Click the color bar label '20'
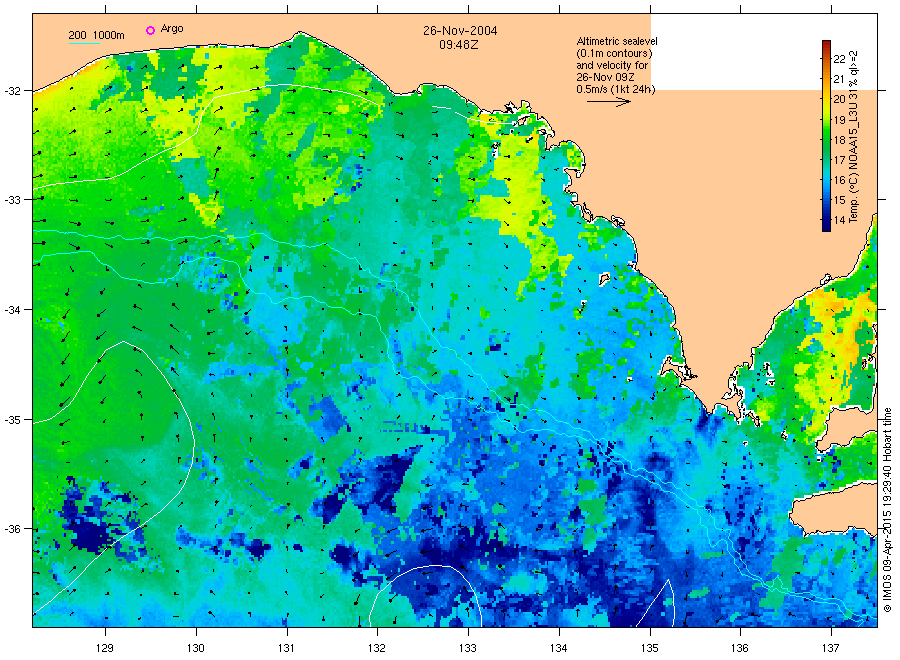This screenshot has height=660, width=900. 839,99
